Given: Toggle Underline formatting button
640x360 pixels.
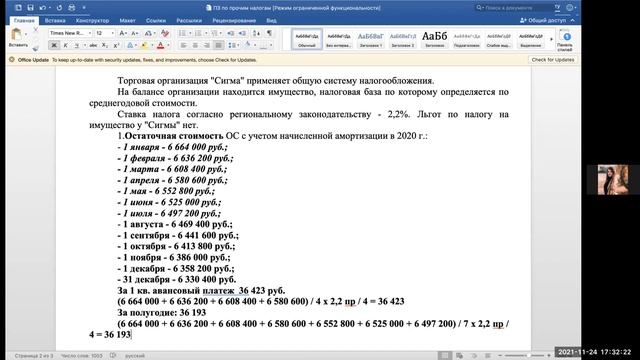Looking at the screenshot, I should [x=76, y=45].
